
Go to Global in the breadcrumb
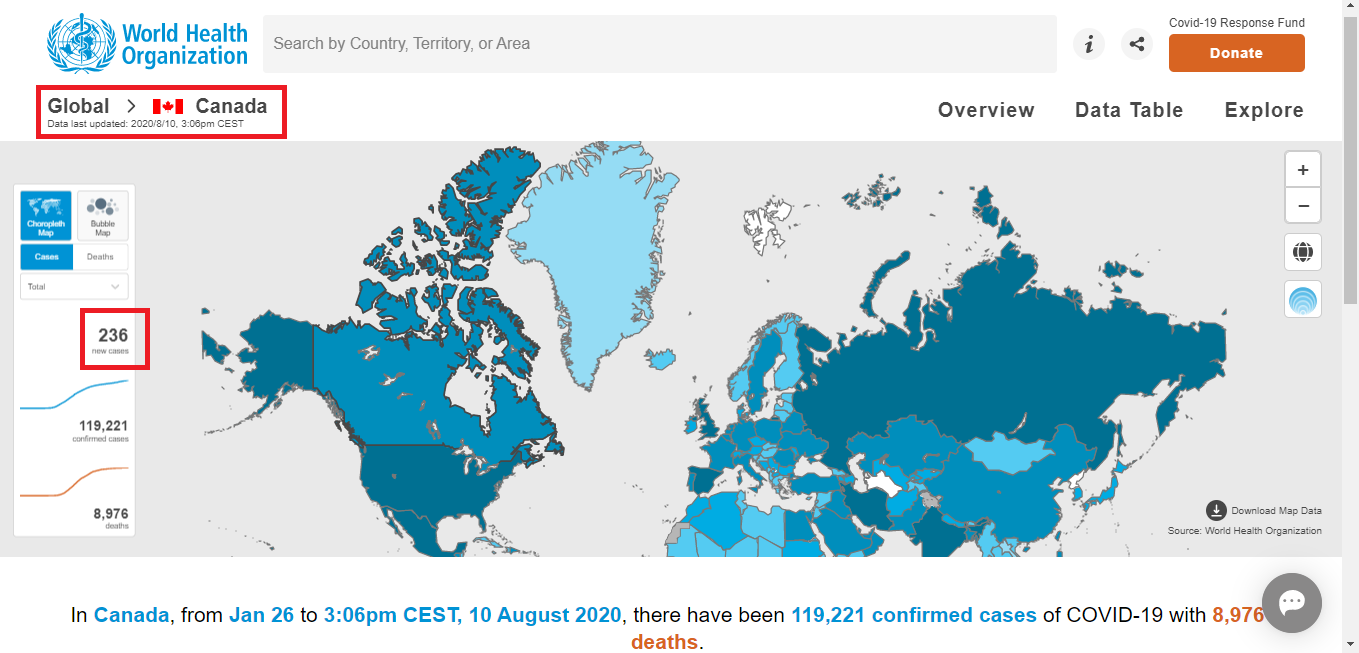point(79,106)
